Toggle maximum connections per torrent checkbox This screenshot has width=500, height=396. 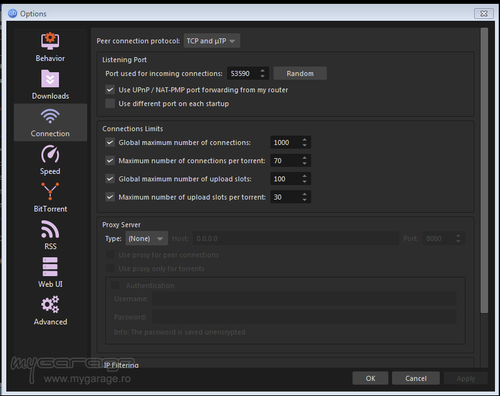tap(110, 161)
